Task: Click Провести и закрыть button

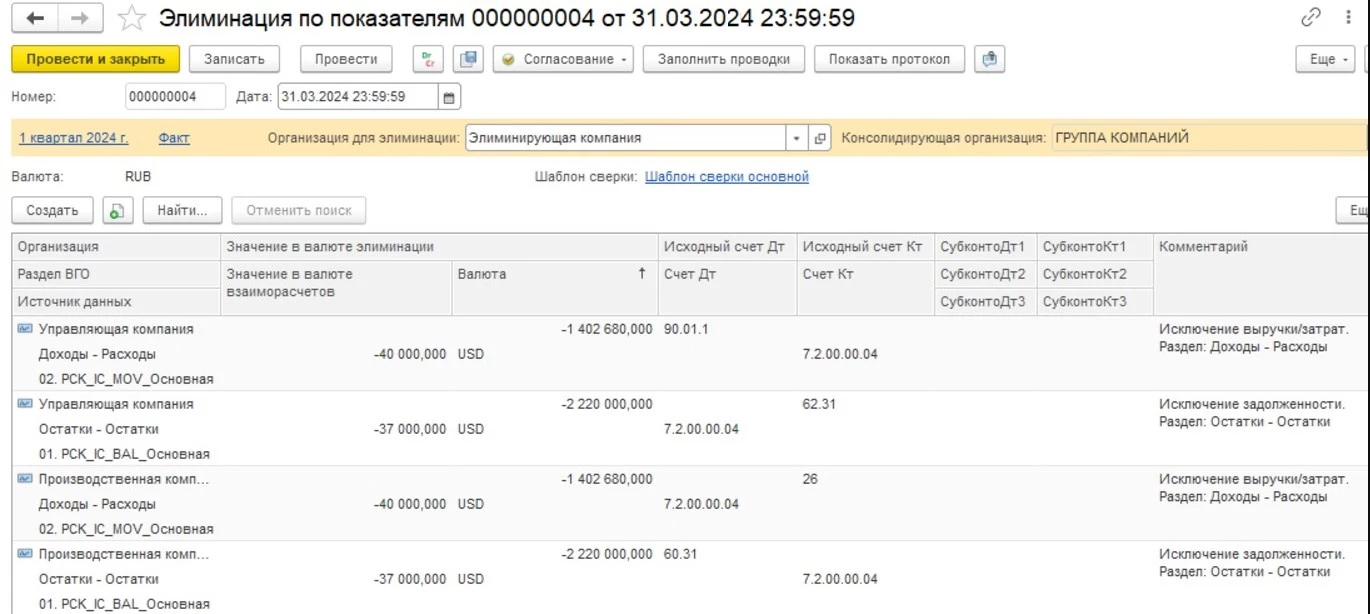Action: [x=95, y=59]
